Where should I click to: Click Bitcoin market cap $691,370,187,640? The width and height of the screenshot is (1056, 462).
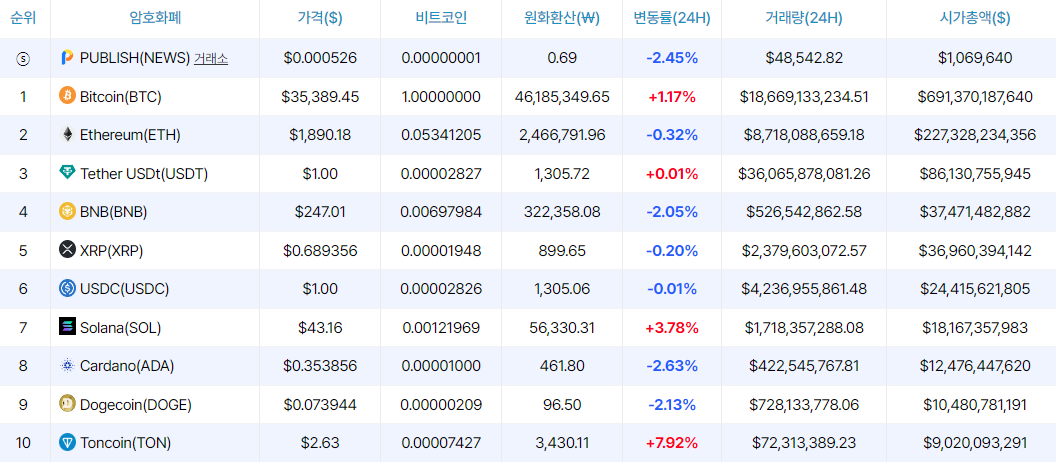coord(975,97)
